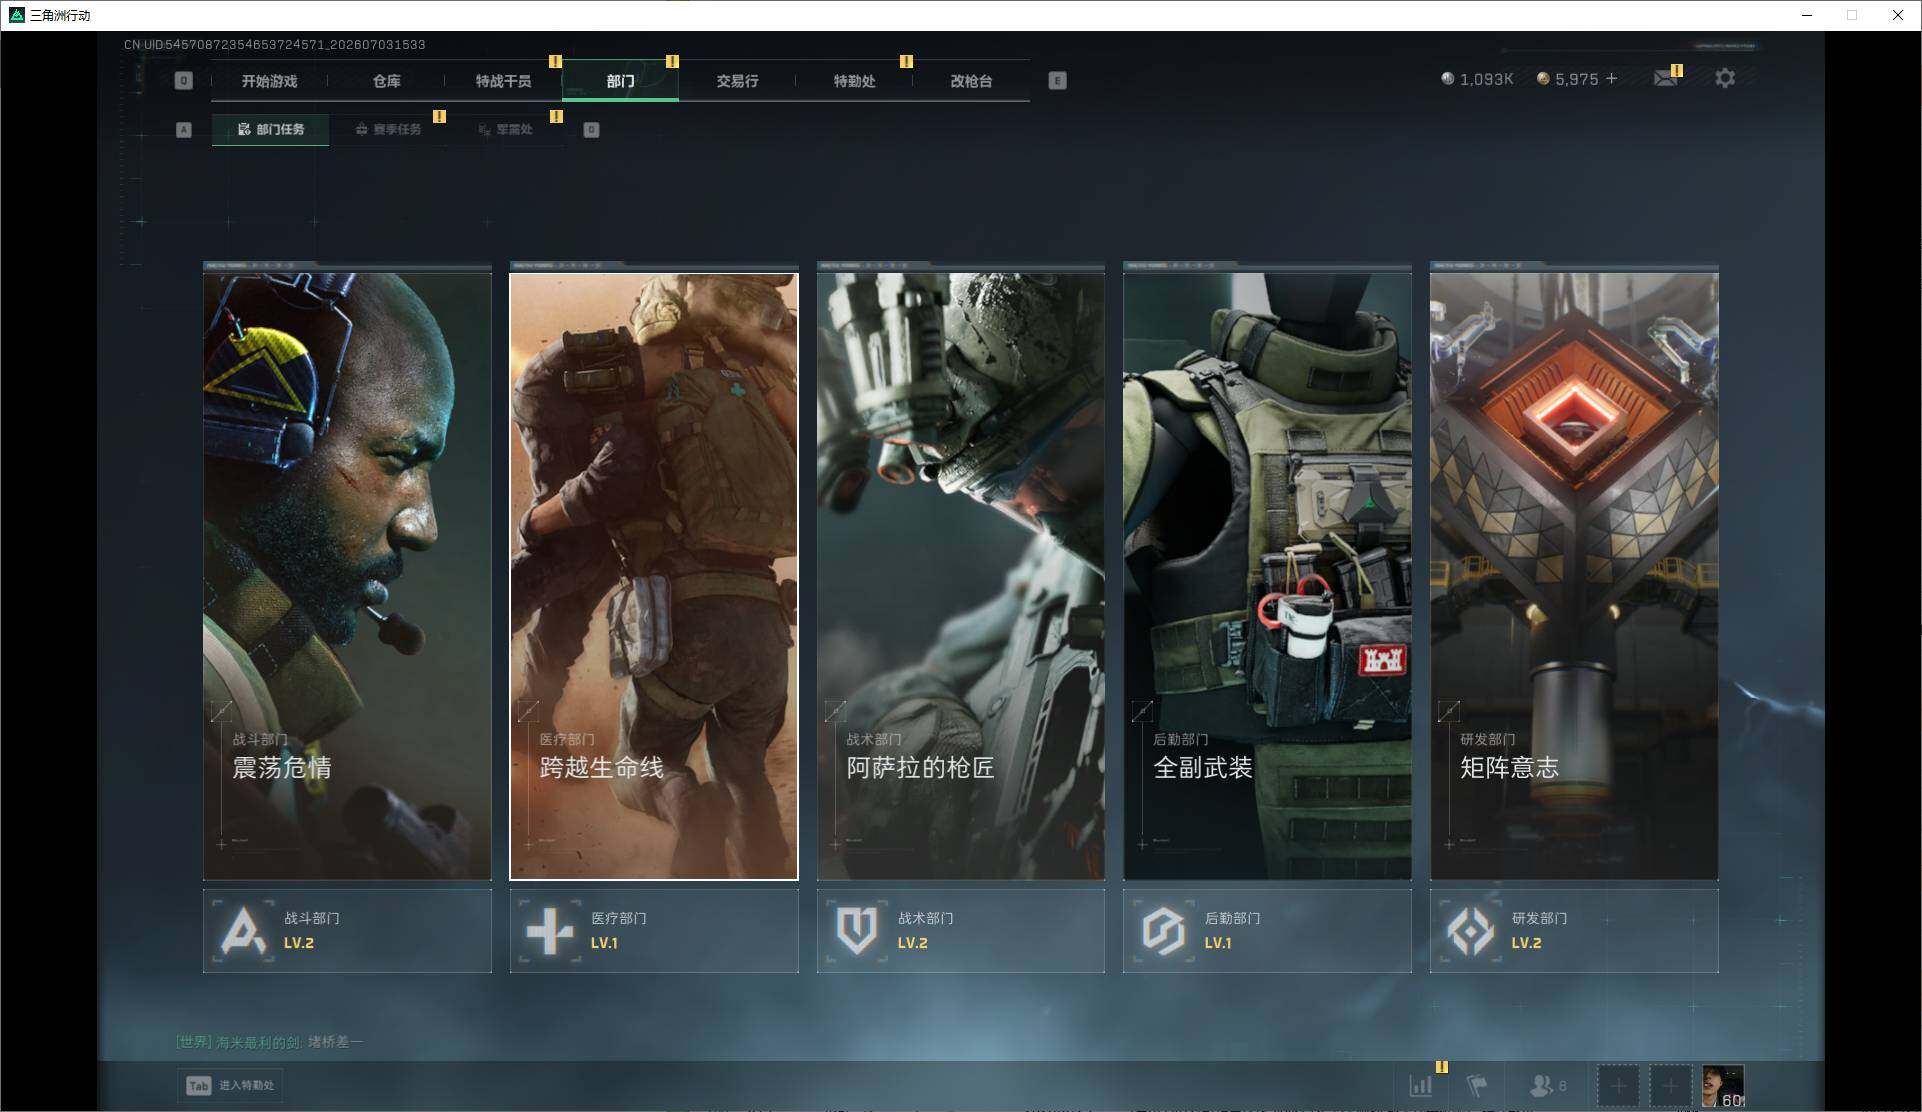Go to the 交易行 tab

737,81
